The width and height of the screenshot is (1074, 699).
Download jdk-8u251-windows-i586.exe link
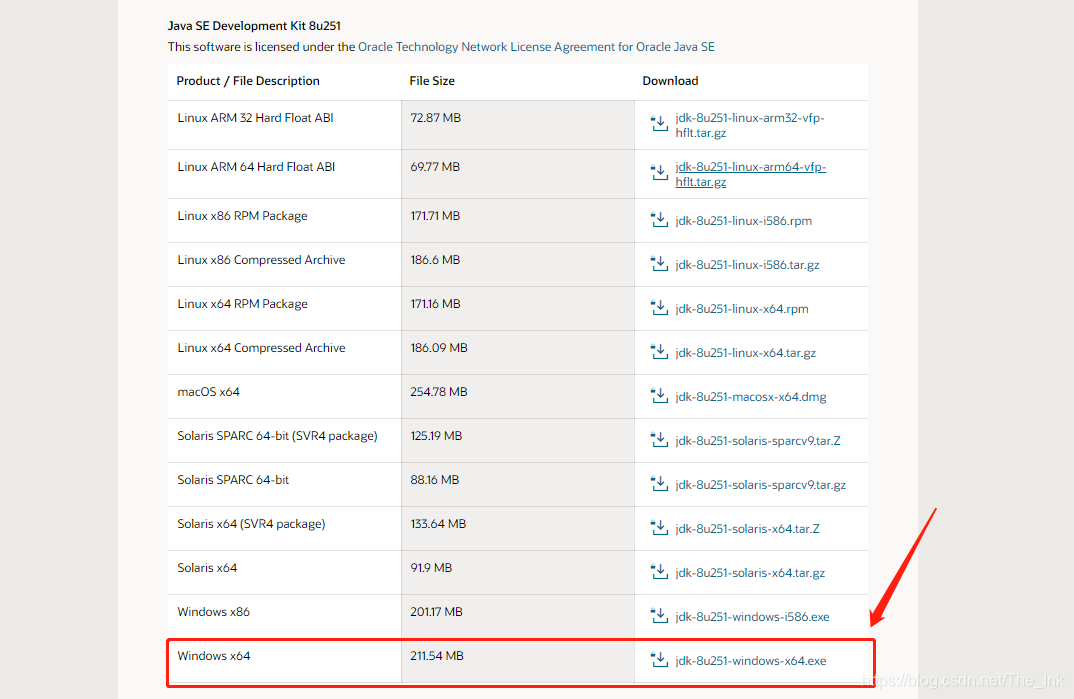[752, 616]
